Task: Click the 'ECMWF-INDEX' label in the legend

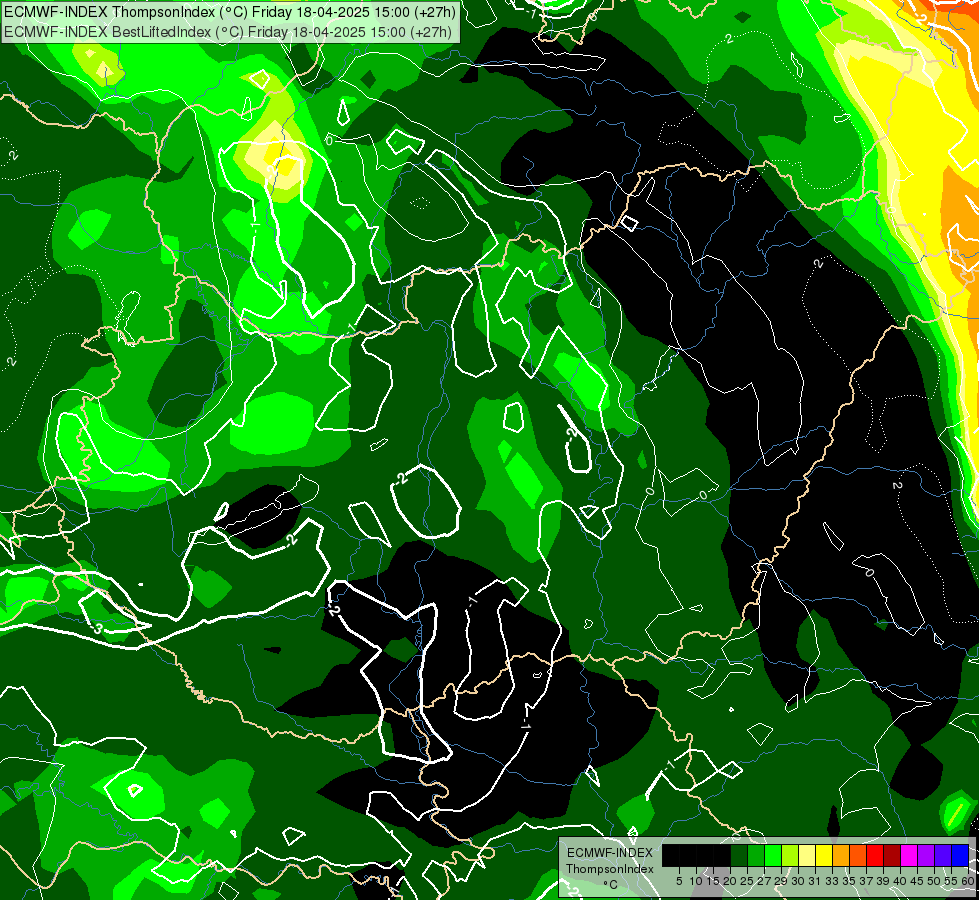Action: (x=610, y=853)
